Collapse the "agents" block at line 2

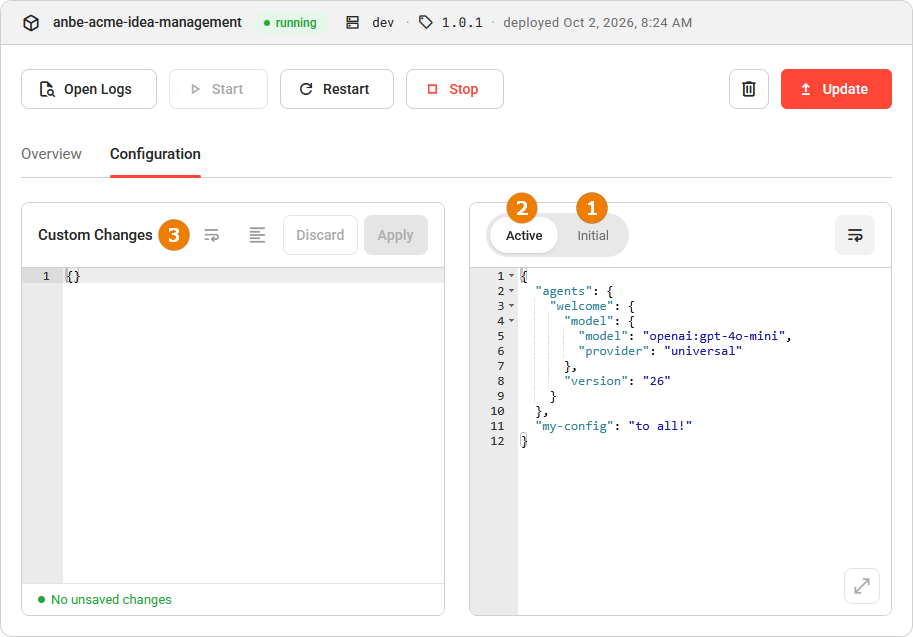pos(511,291)
